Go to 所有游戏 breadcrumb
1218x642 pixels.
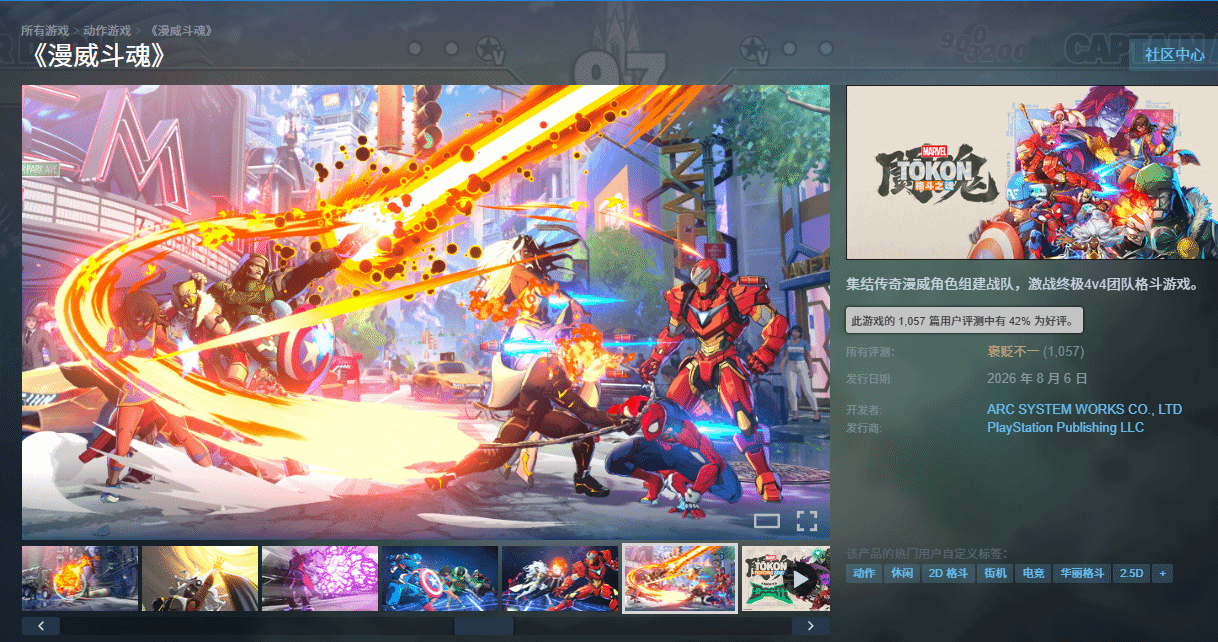click(x=46, y=31)
